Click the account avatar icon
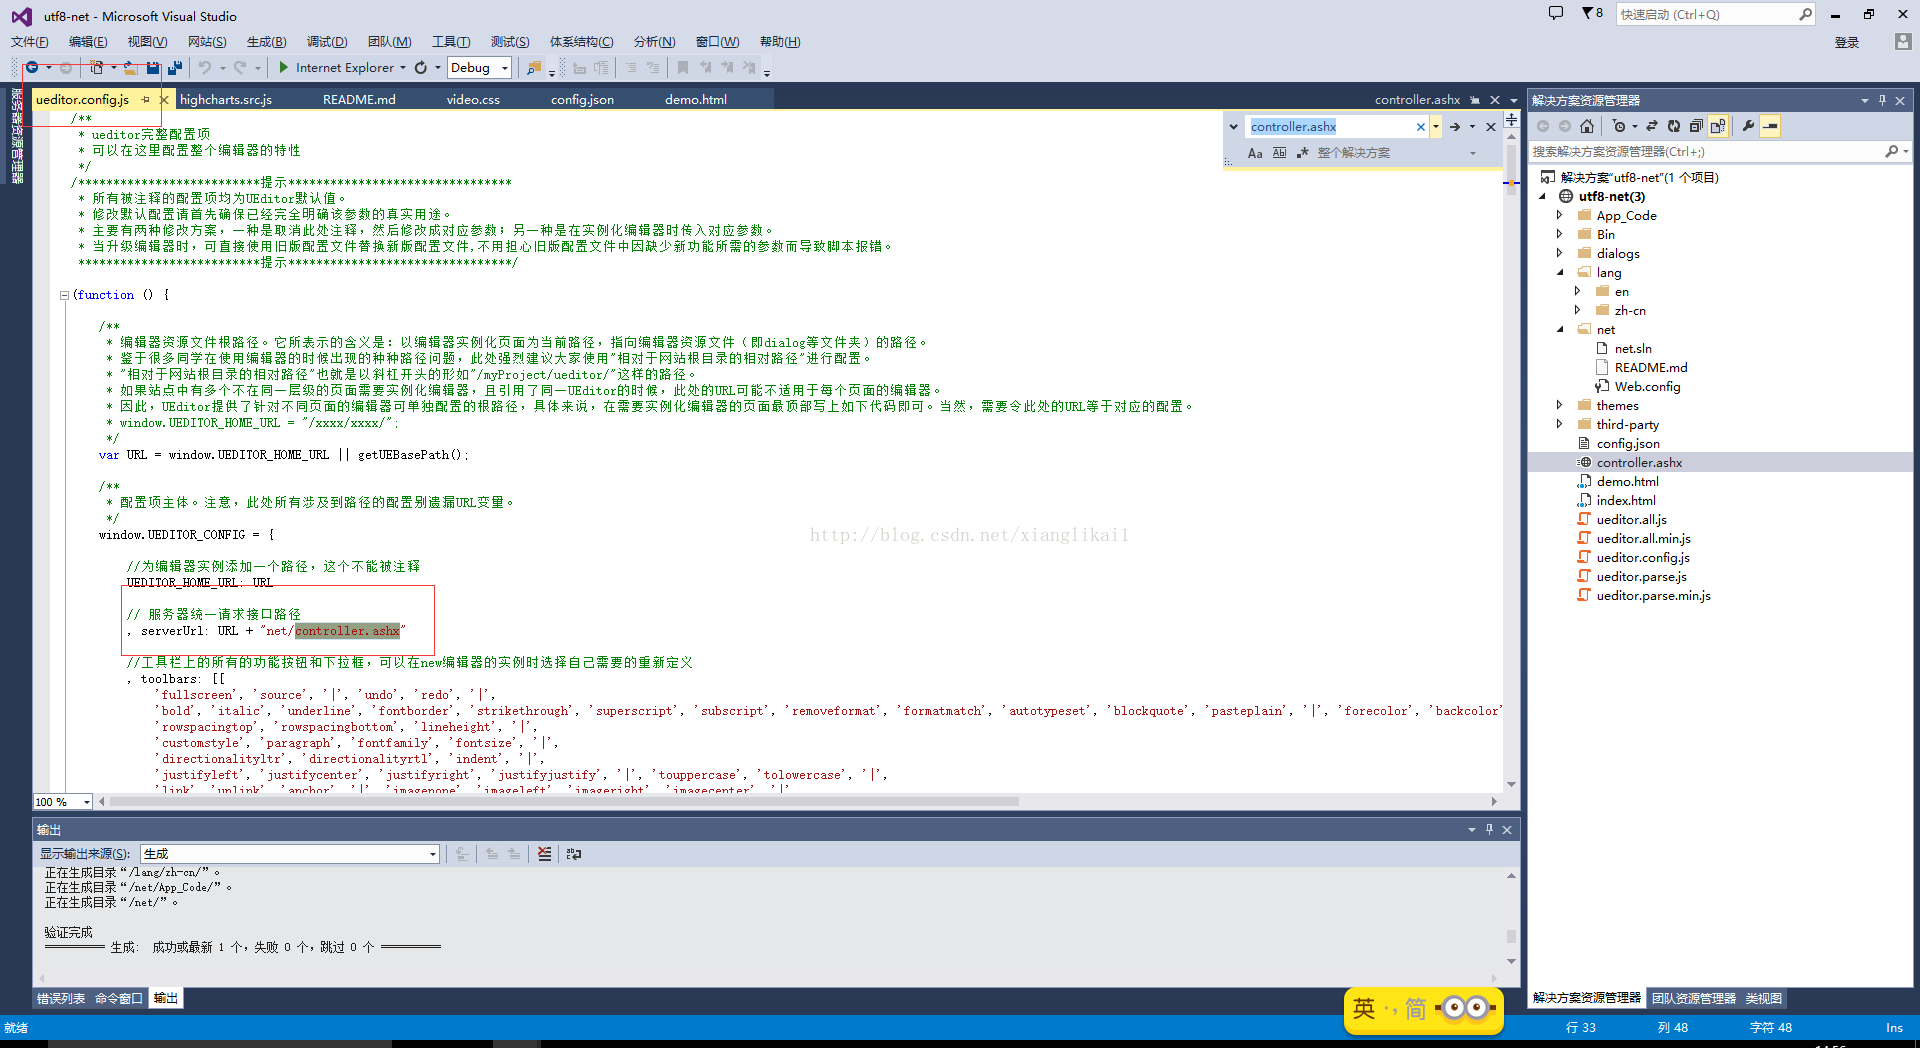The image size is (1920, 1048). point(1903,42)
